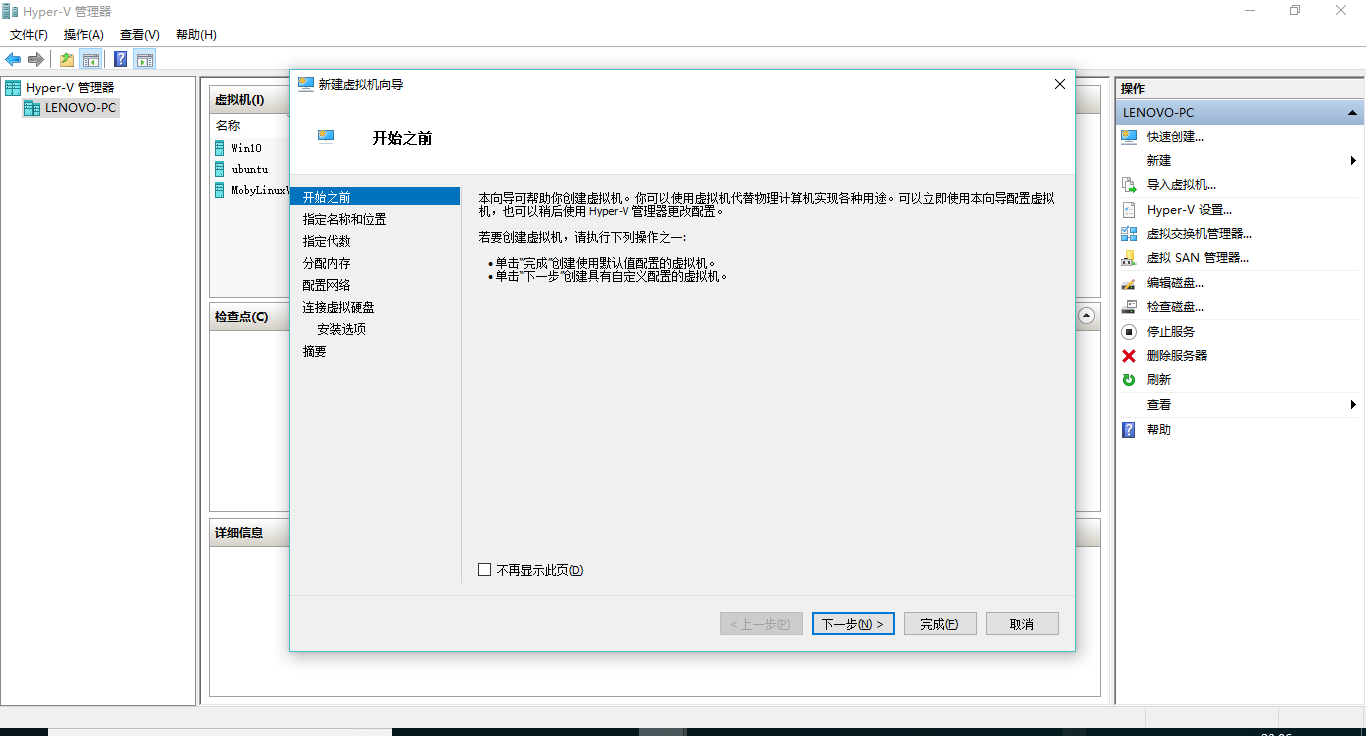Expand the 查看 submenu arrow in actions
The height and width of the screenshot is (736, 1366).
[x=1353, y=405]
